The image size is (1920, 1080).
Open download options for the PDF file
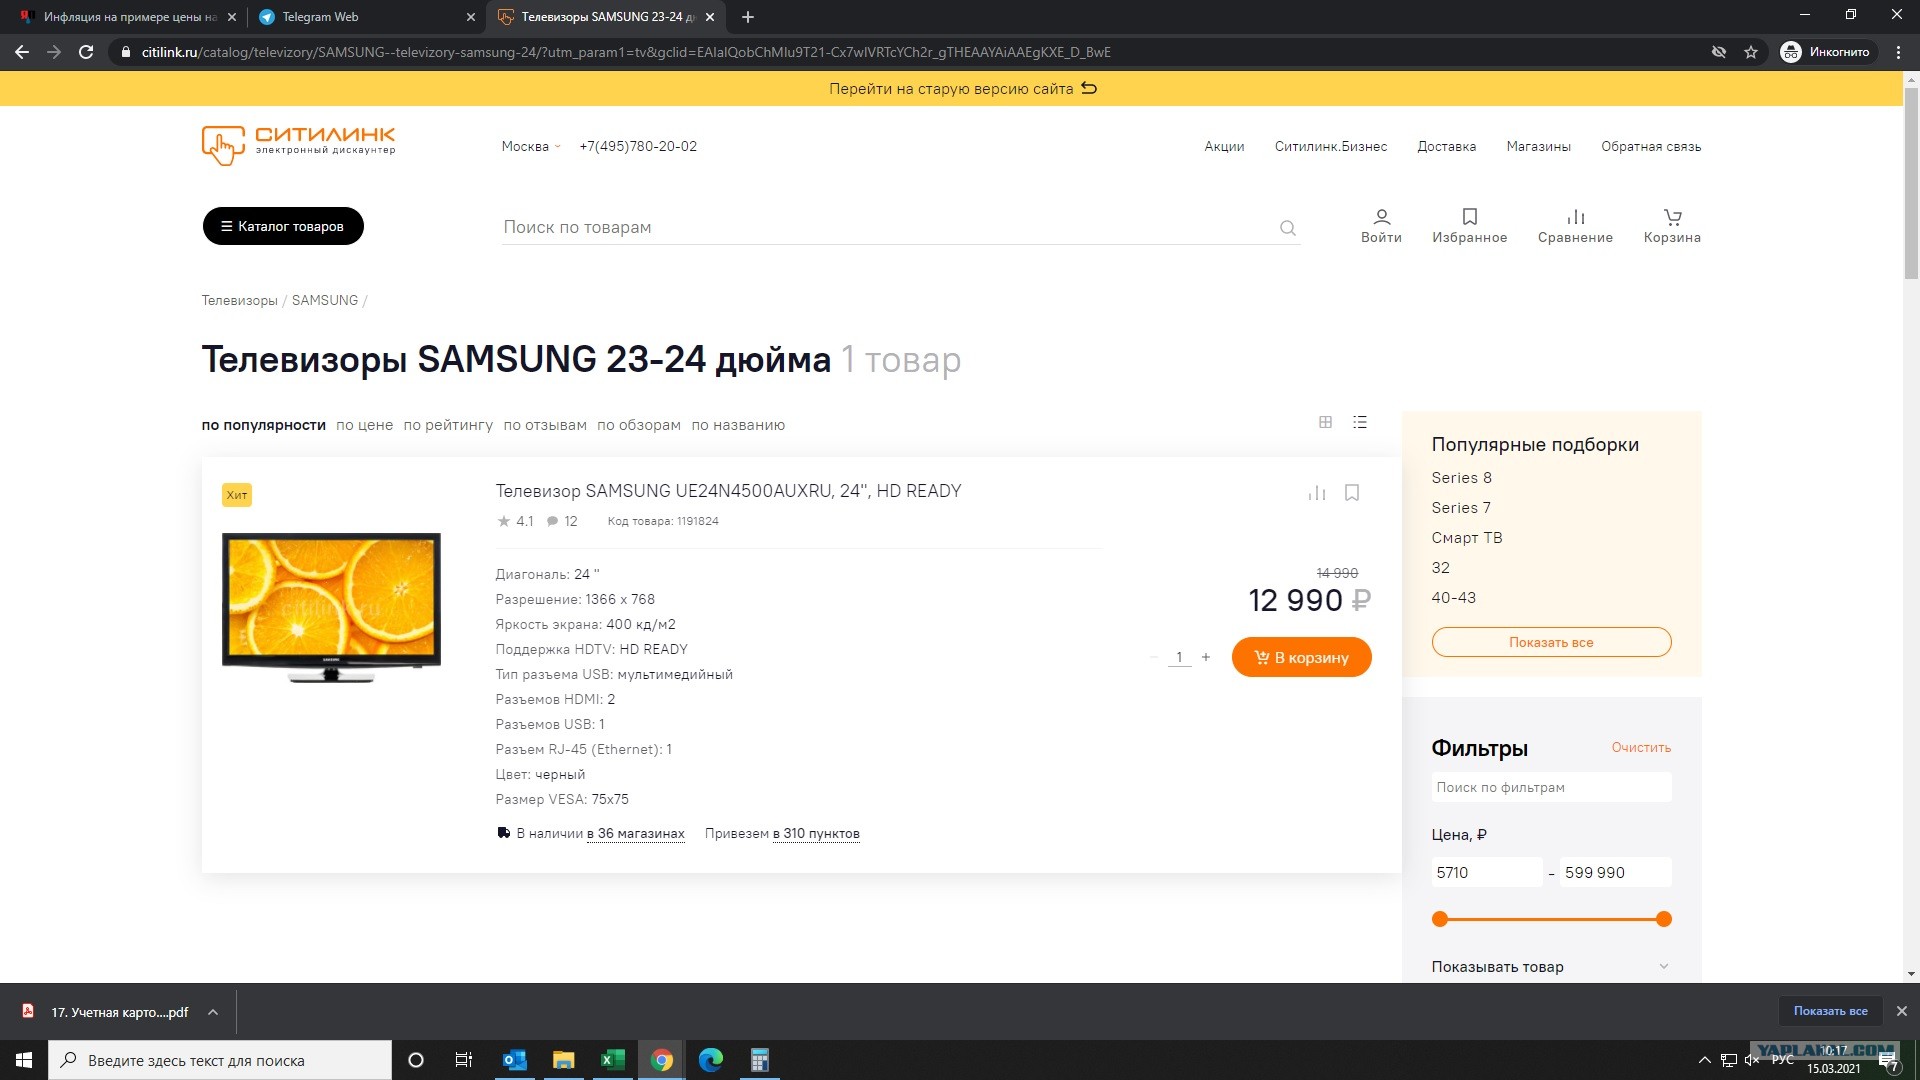tap(213, 1012)
